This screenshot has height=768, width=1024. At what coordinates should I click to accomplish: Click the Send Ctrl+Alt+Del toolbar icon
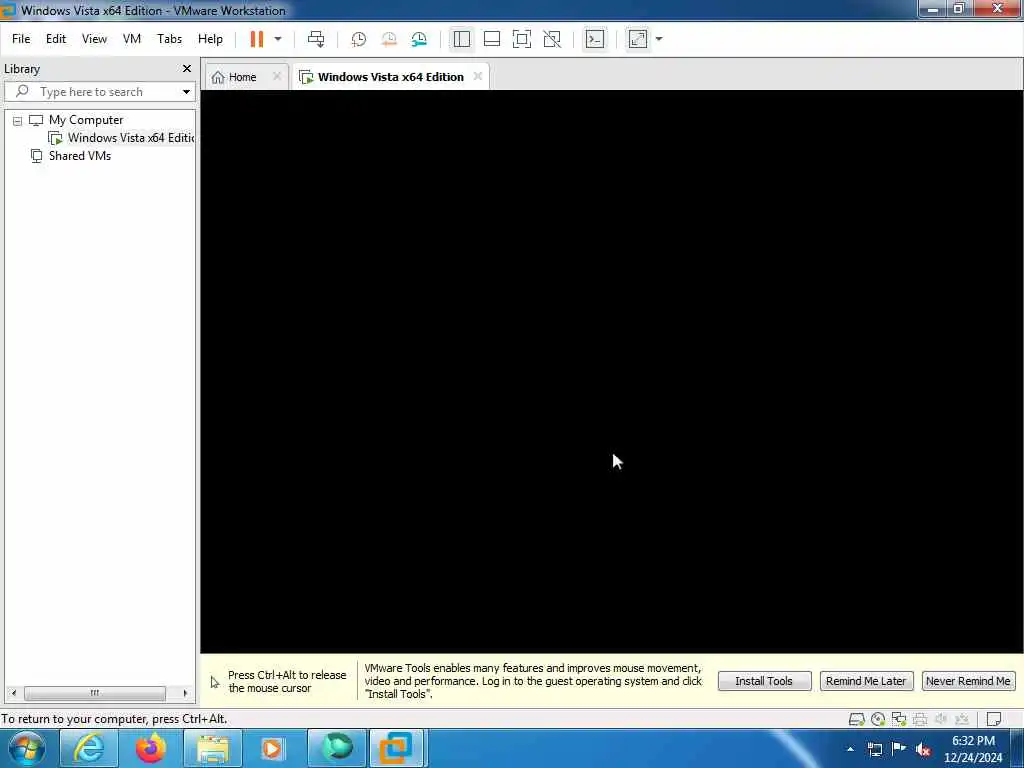pyautogui.click(x=316, y=39)
